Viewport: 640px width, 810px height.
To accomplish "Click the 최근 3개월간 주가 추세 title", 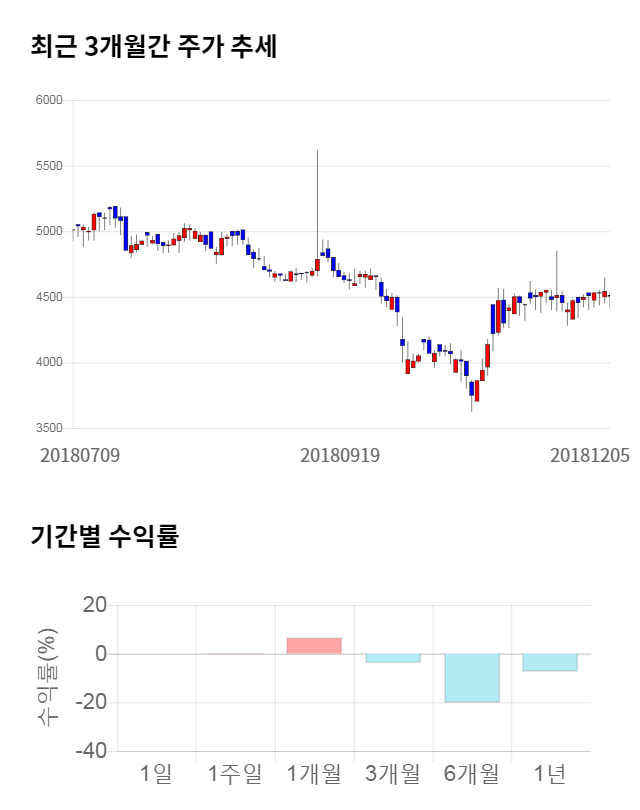I will [x=153, y=45].
